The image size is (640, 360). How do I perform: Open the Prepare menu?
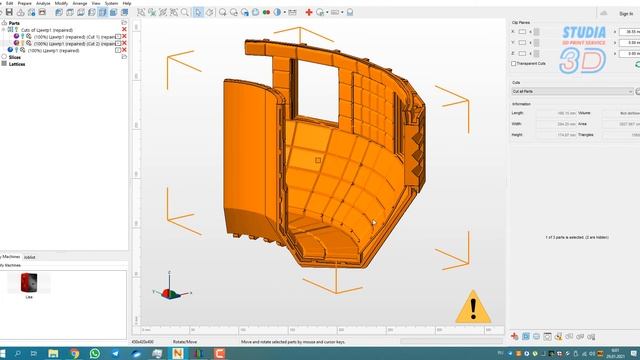coord(24,3)
